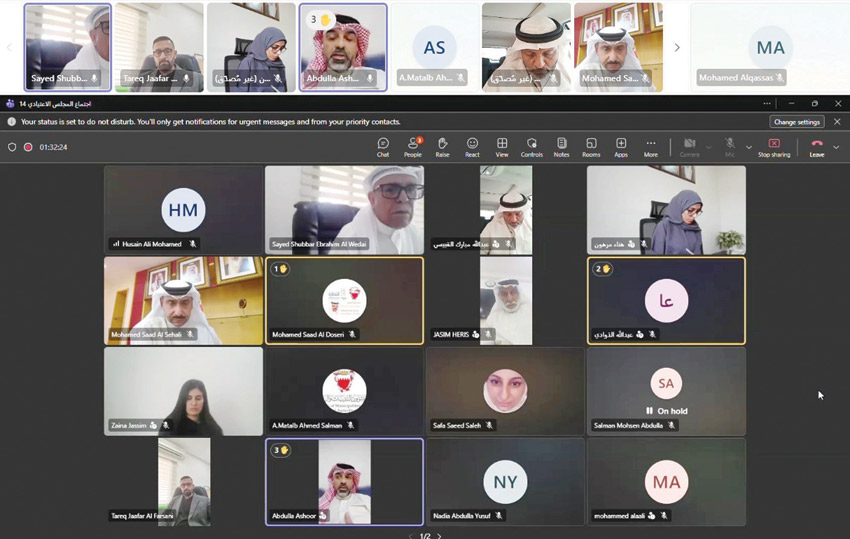Expand the arrow next to Leave

click(836, 147)
